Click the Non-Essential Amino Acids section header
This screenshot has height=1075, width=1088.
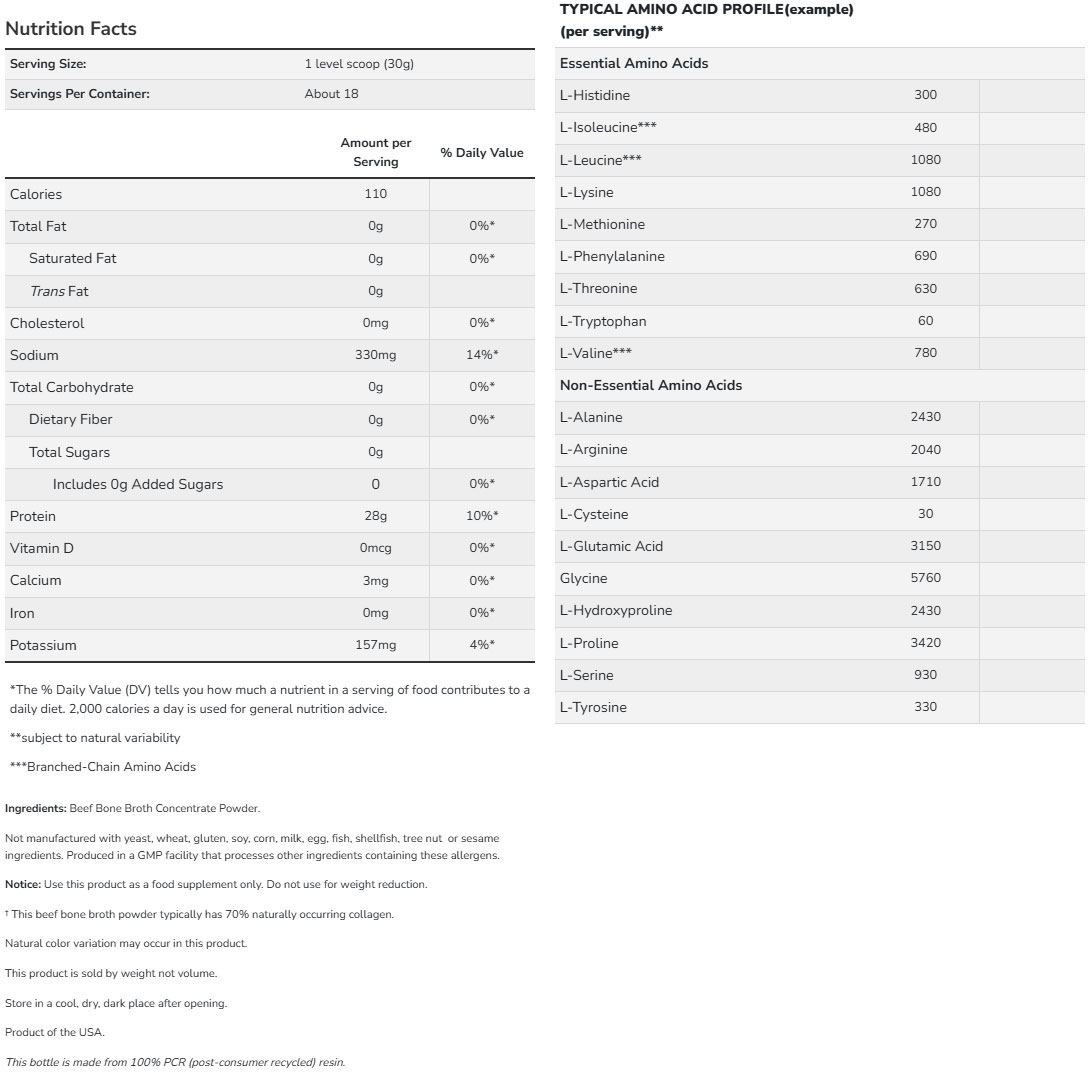651,385
